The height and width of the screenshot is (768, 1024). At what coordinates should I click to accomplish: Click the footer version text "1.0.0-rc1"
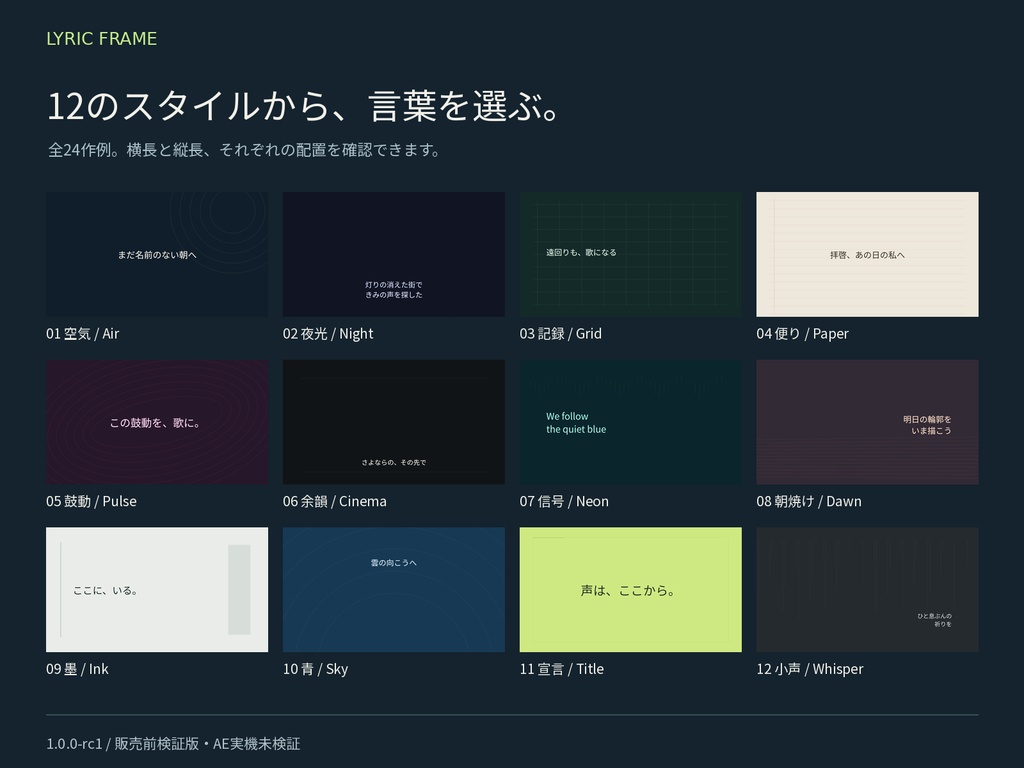(74, 744)
